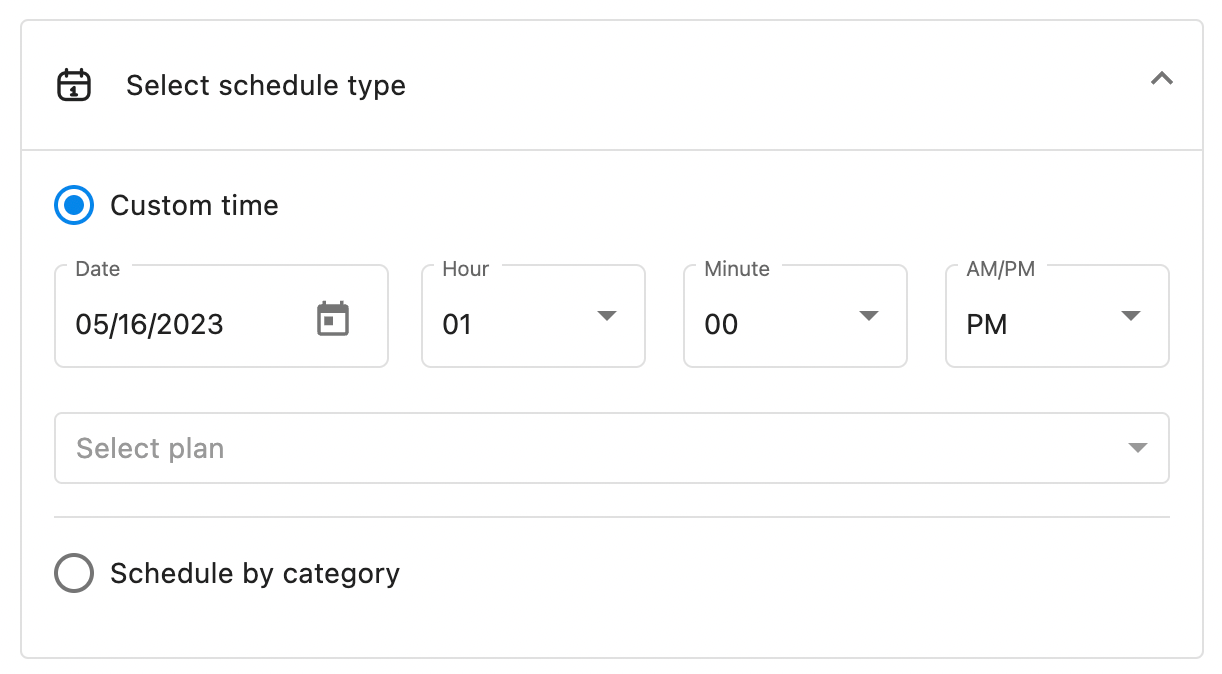Click the Schedule by category label text
This screenshot has height=674, width=1222.
pos(255,574)
